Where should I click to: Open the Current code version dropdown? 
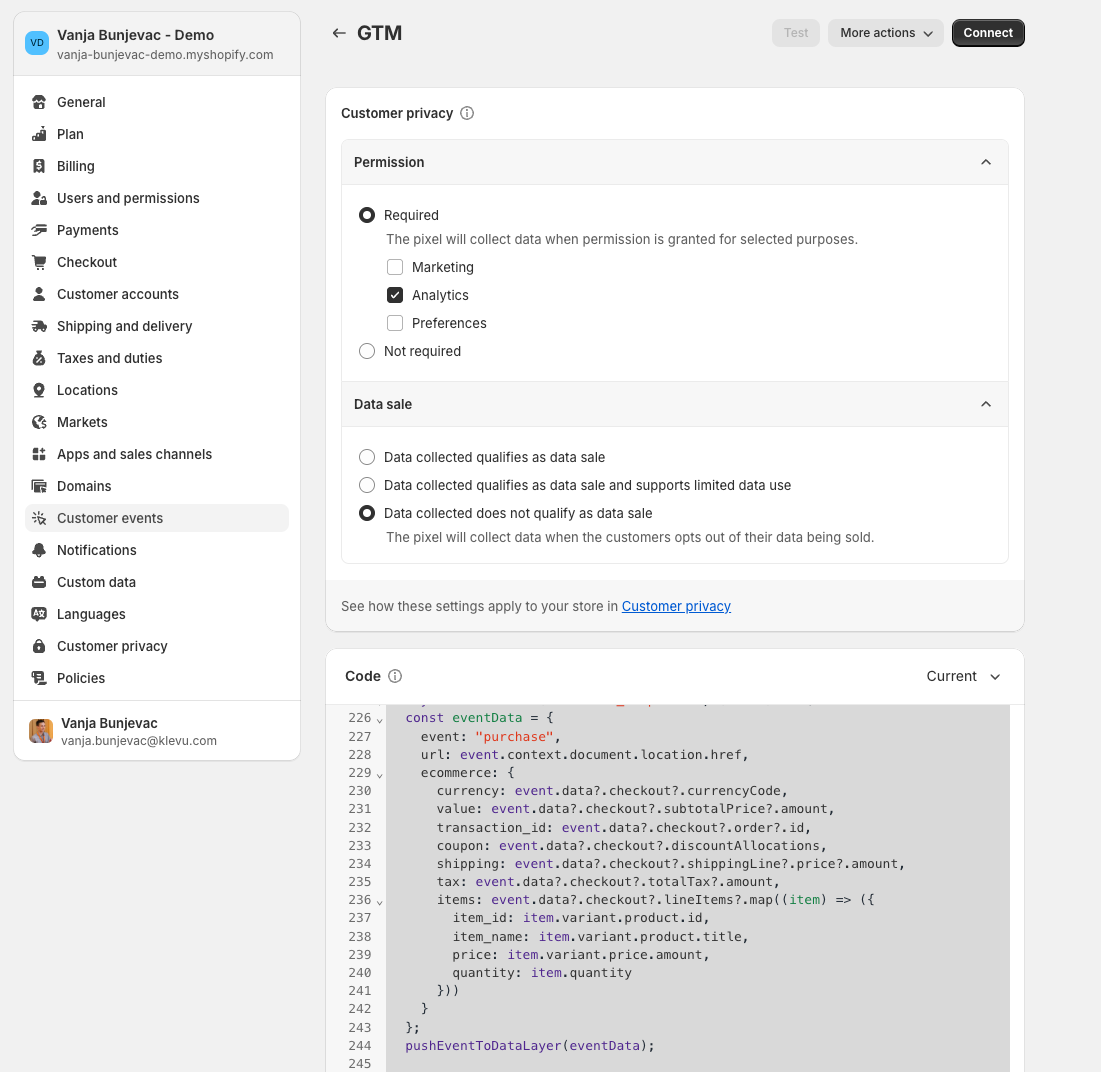click(963, 676)
